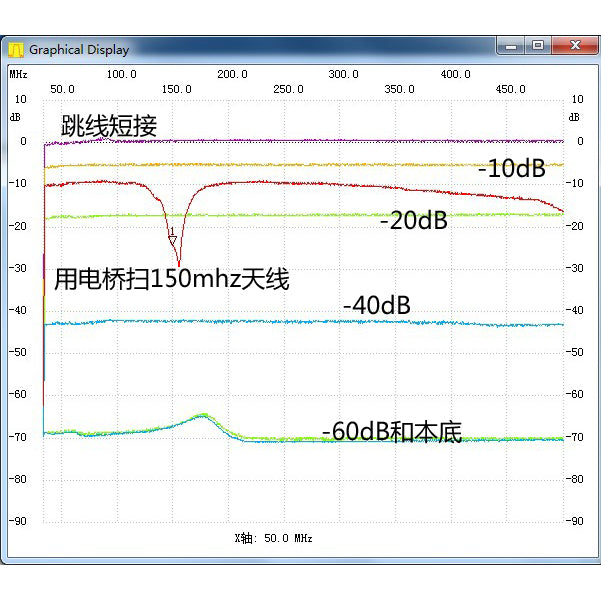This screenshot has height=601, width=601.
Task: Click the 300.0 frequency axis tick label
Action: pos(343,74)
